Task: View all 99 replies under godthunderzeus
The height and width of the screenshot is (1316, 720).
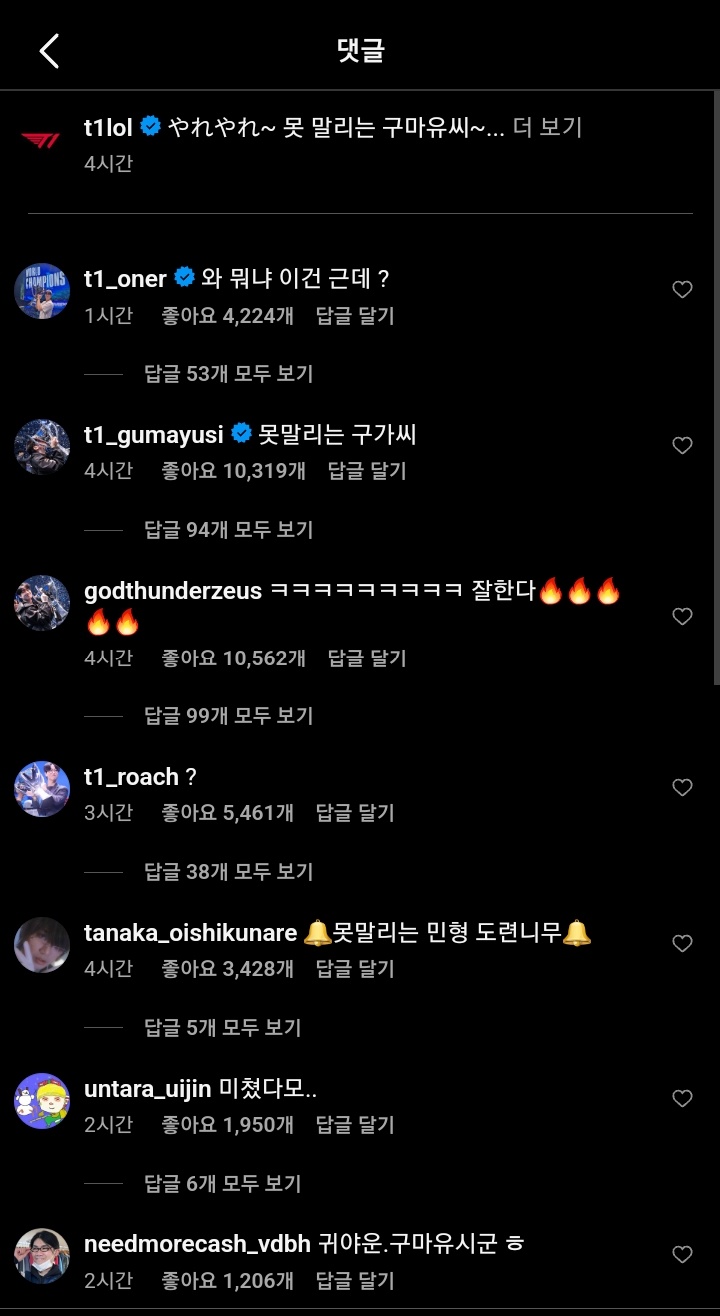Action: point(228,716)
